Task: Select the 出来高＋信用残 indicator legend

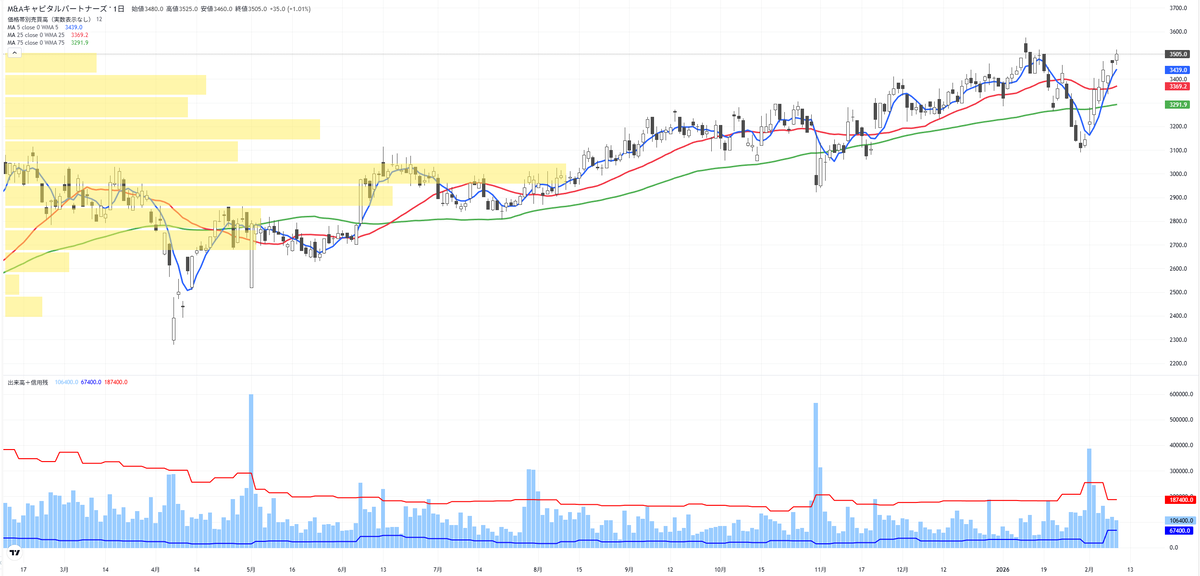Action: coord(29,382)
